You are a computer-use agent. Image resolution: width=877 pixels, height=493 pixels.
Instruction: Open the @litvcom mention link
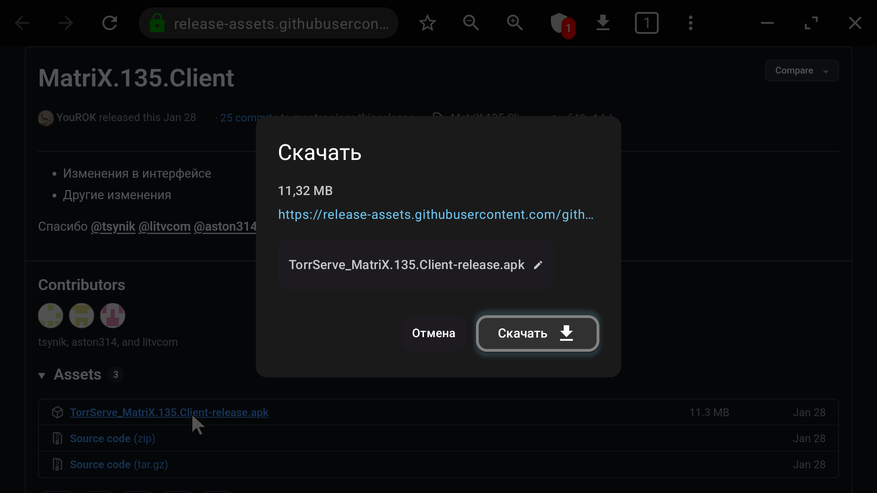click(164, 227)
